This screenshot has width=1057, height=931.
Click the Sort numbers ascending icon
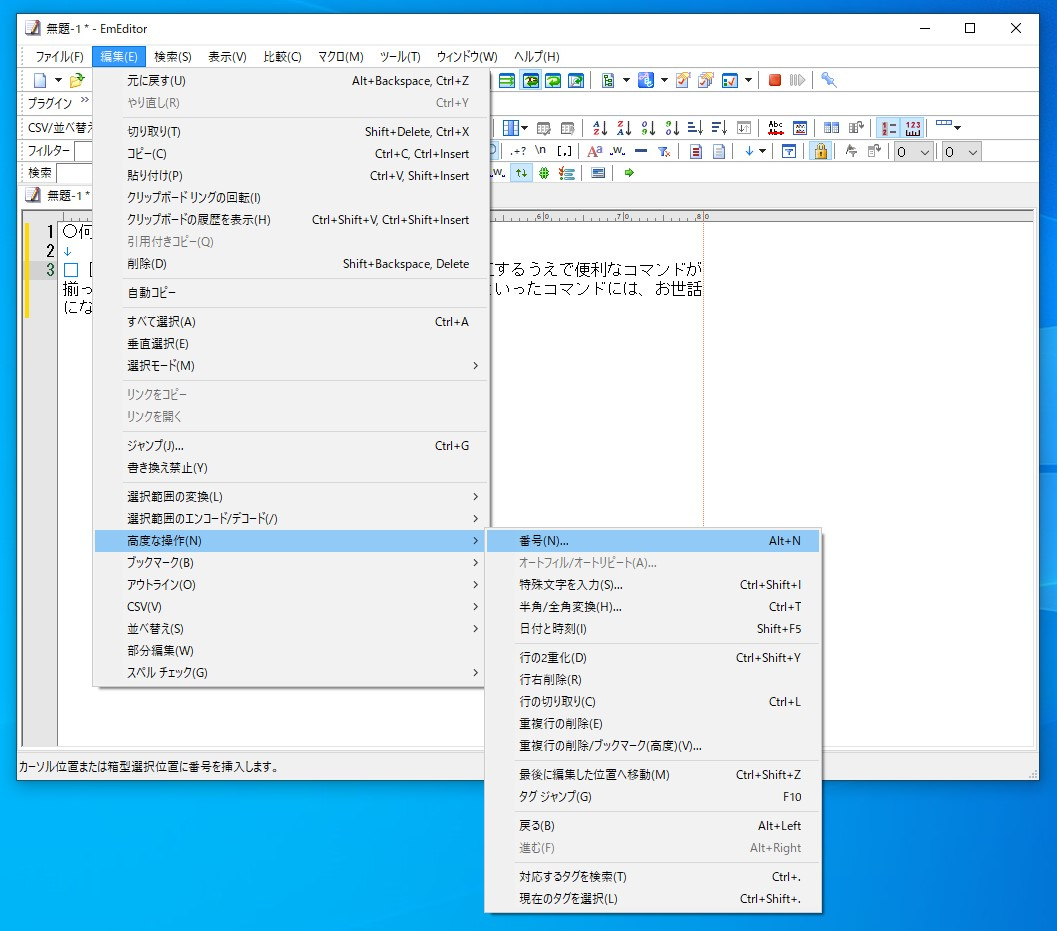click(648, 127)
